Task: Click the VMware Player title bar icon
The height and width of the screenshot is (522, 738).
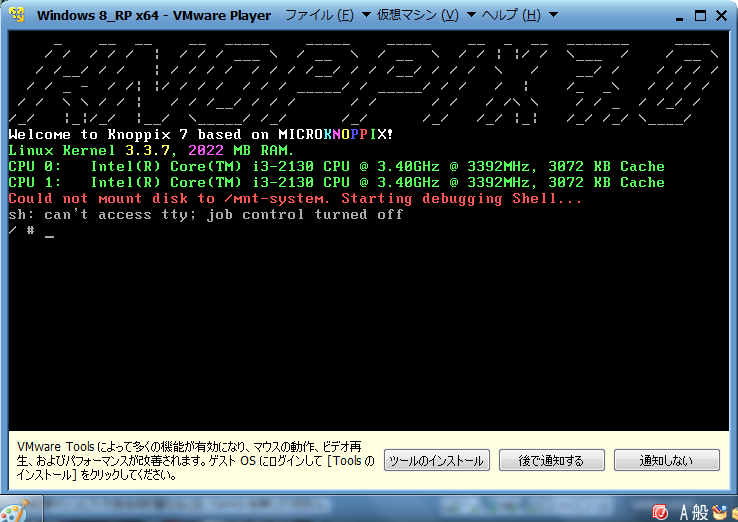Action: (x=17, y=15)
